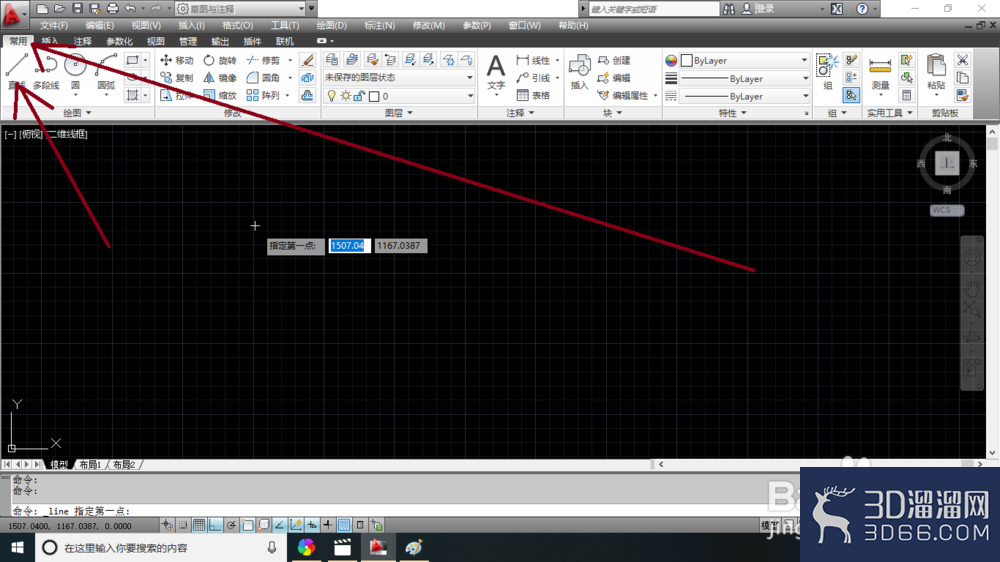Open the 修改(M) menu

pyautogui.click(x=429, y=26)
